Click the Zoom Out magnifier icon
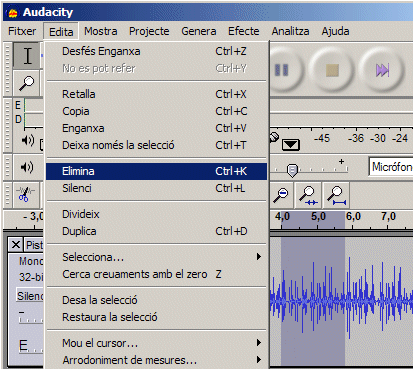The image size is (413, 369). click(x=281, y=195)
